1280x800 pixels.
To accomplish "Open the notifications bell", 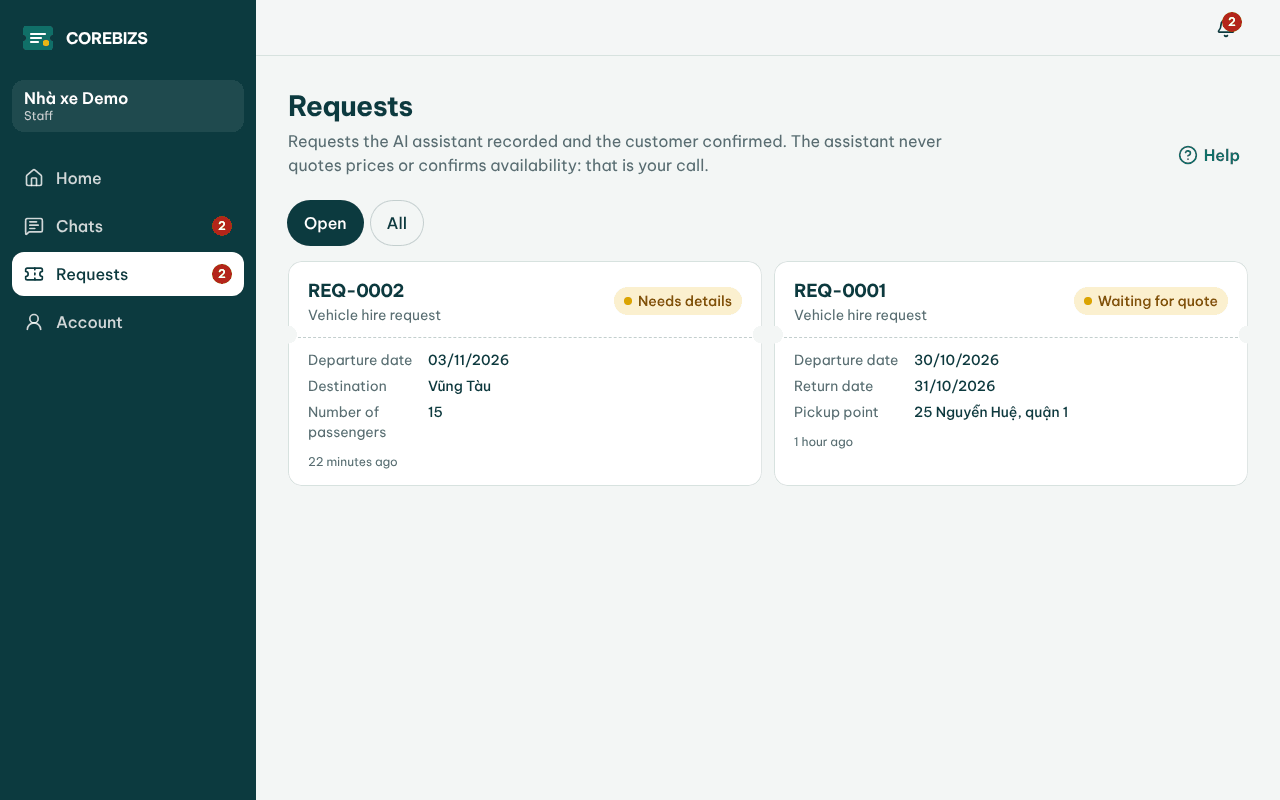I will pos(1225,28).
